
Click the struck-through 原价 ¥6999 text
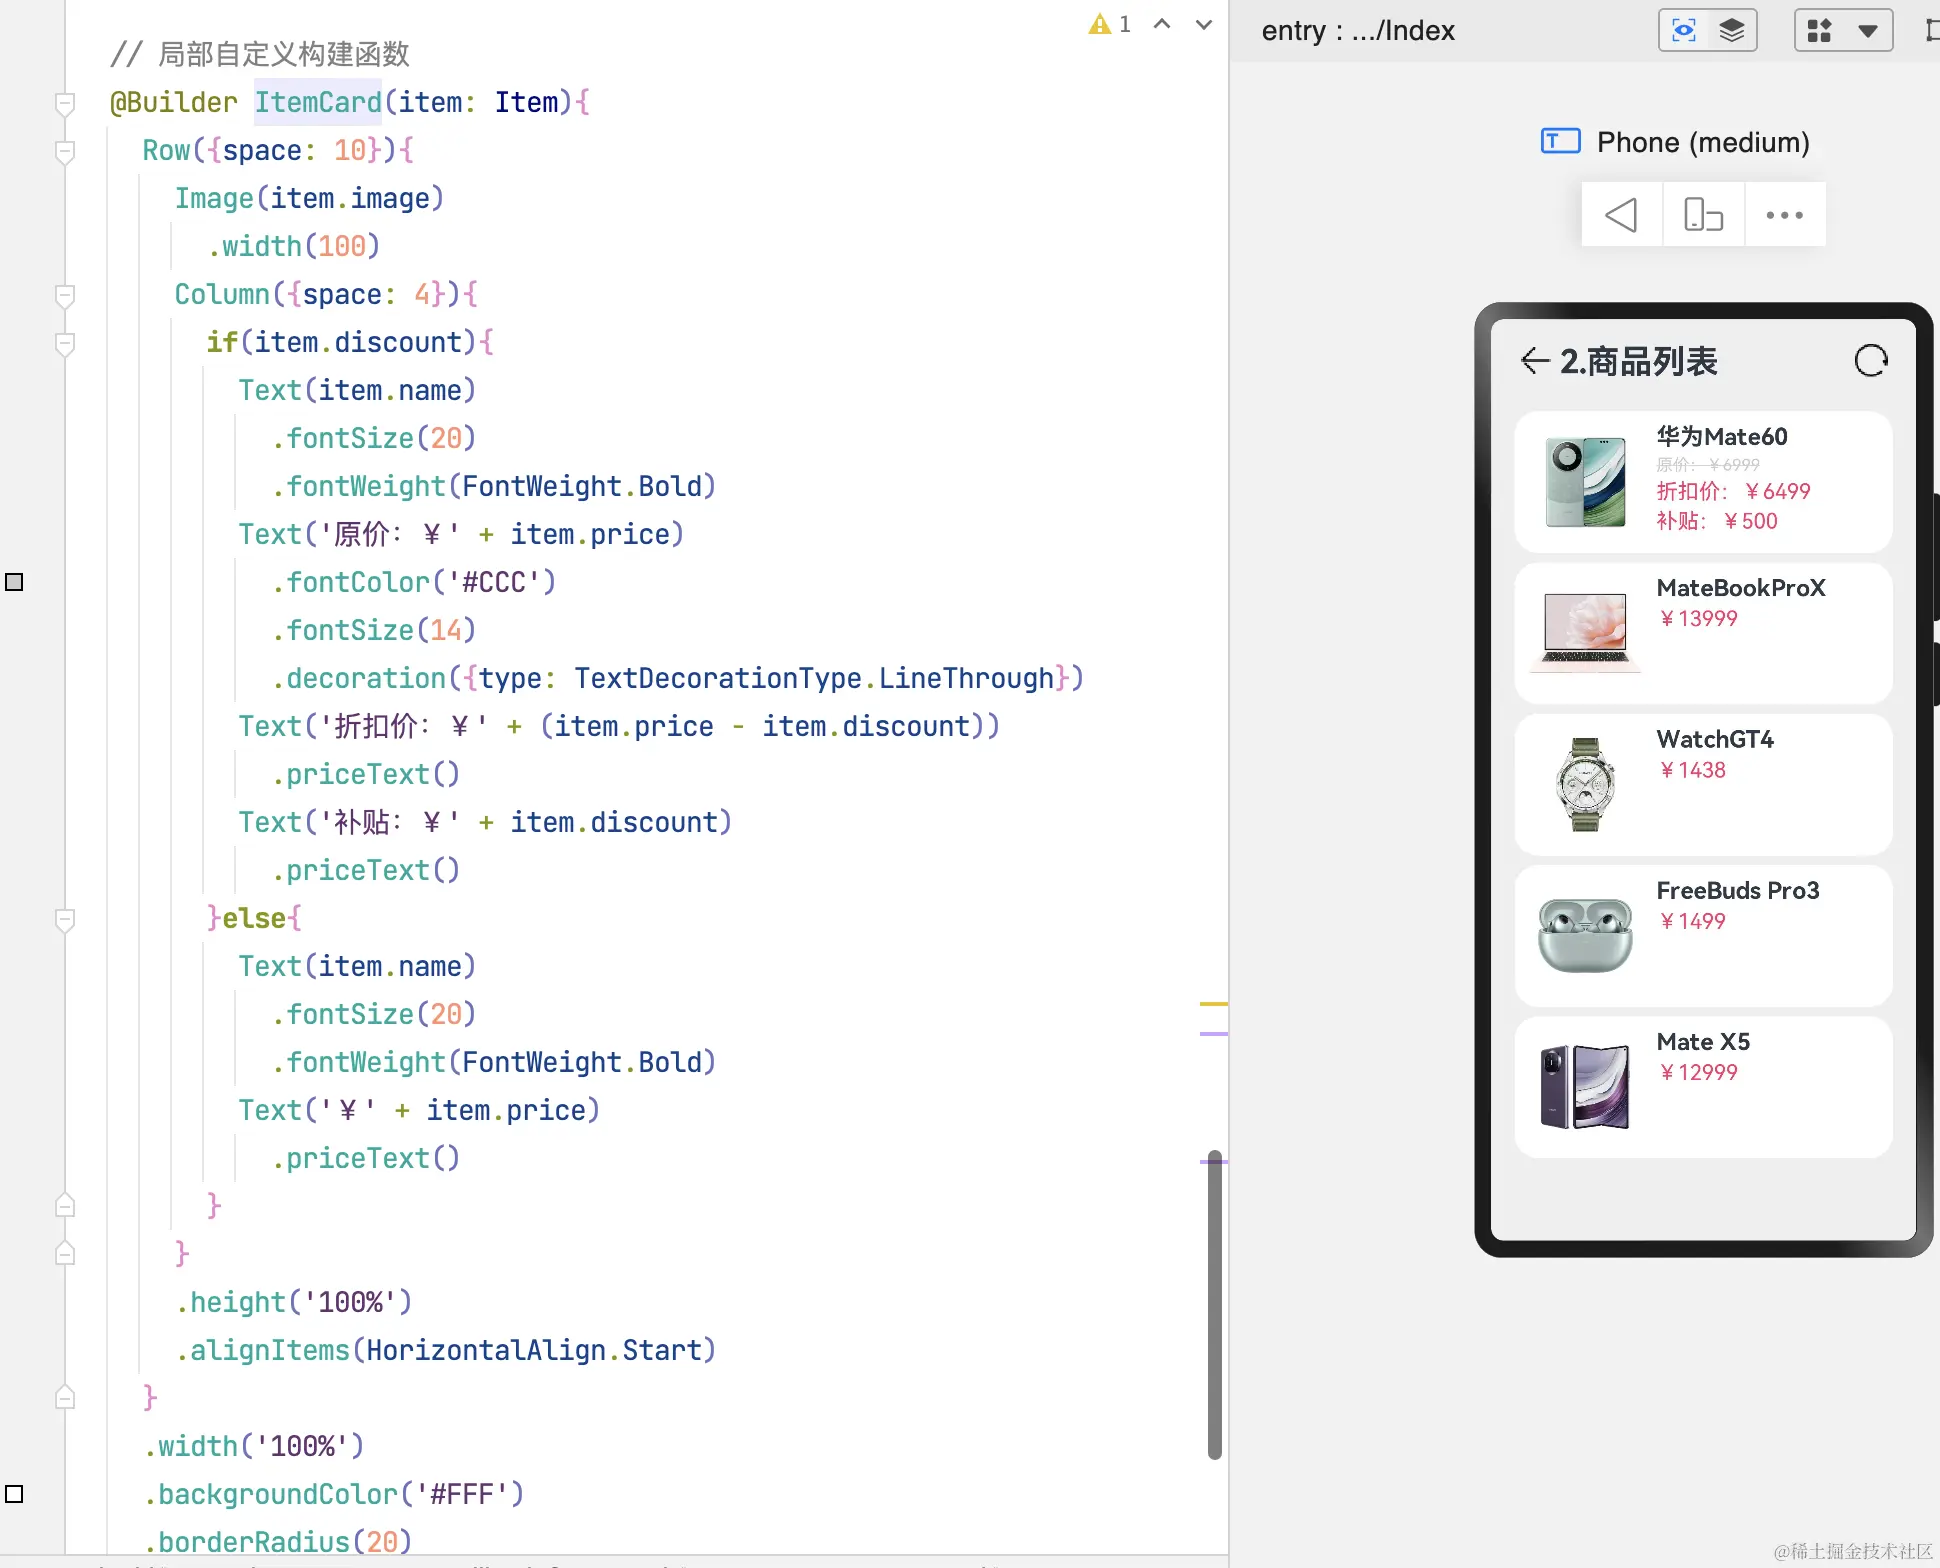[1708, 464]
